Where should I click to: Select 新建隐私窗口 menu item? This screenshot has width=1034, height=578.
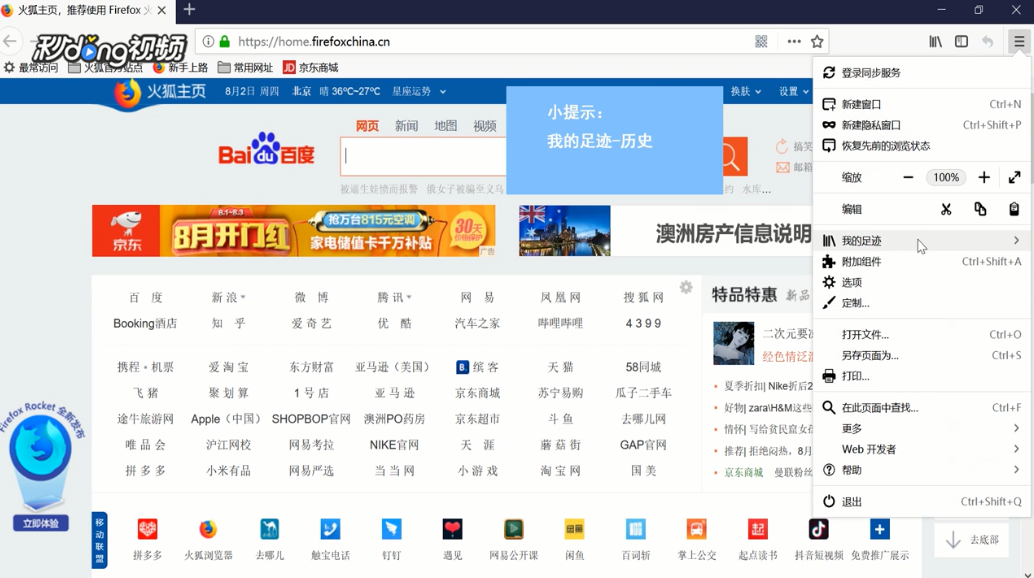pos(923,125)
